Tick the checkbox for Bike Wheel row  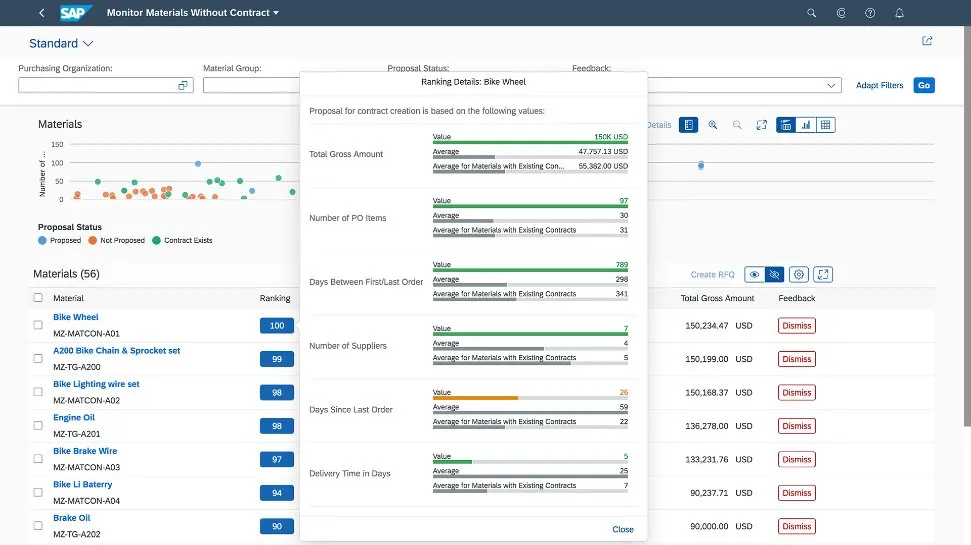[38, 325]
